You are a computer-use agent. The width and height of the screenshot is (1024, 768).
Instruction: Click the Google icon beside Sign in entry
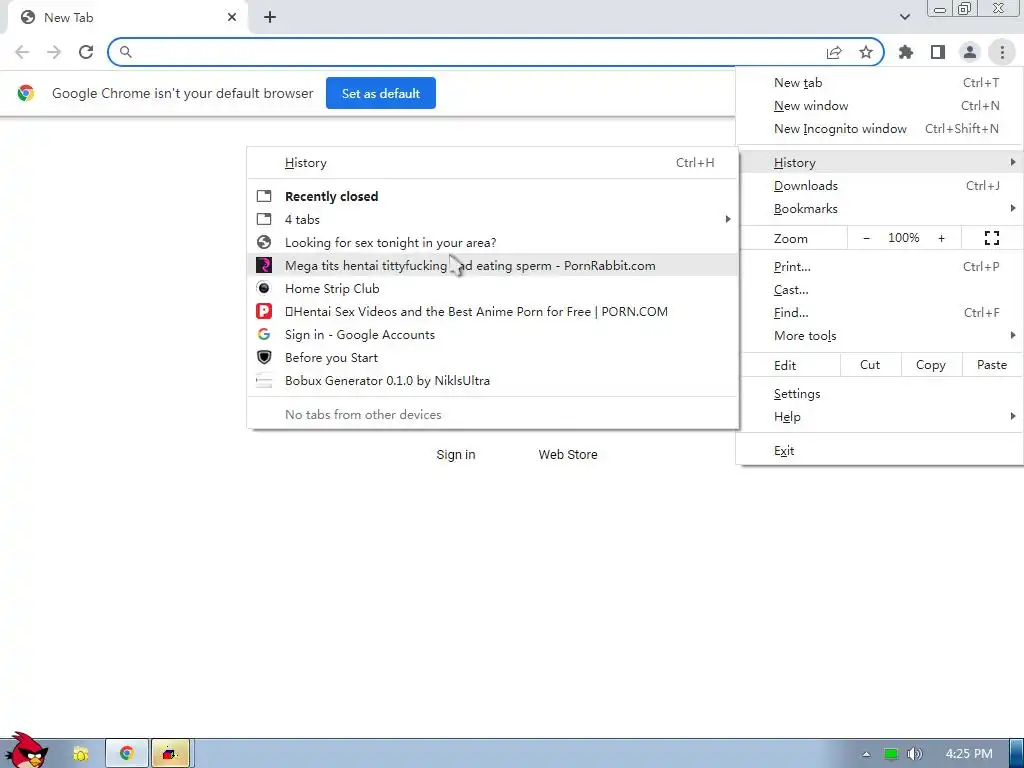(x=264, y=334)
